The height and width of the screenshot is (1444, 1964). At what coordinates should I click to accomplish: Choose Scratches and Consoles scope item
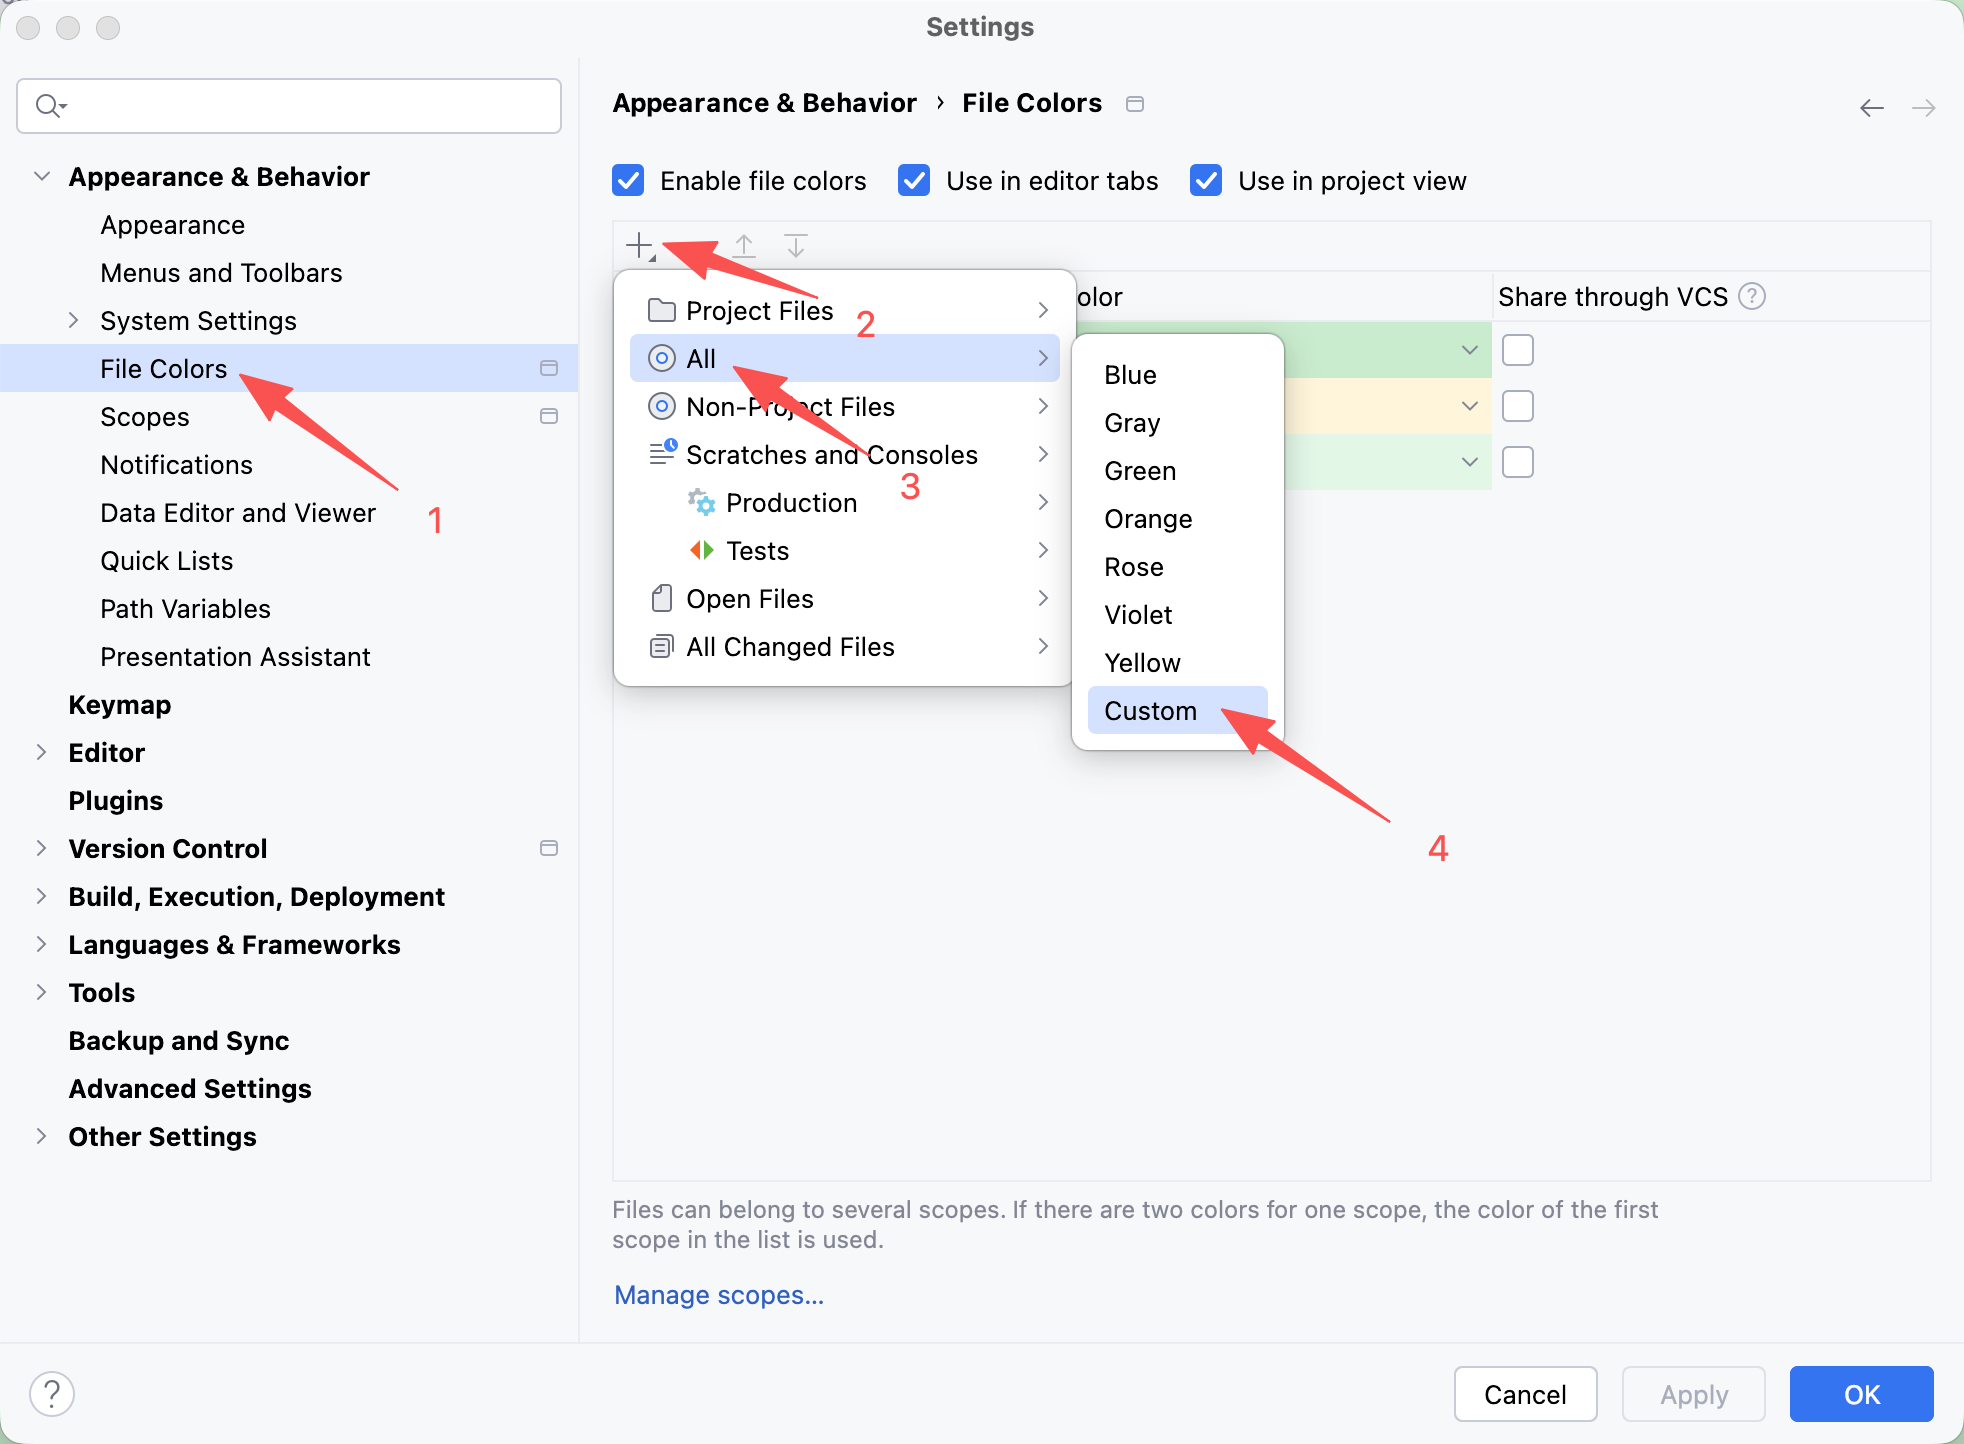coord(831,455)
